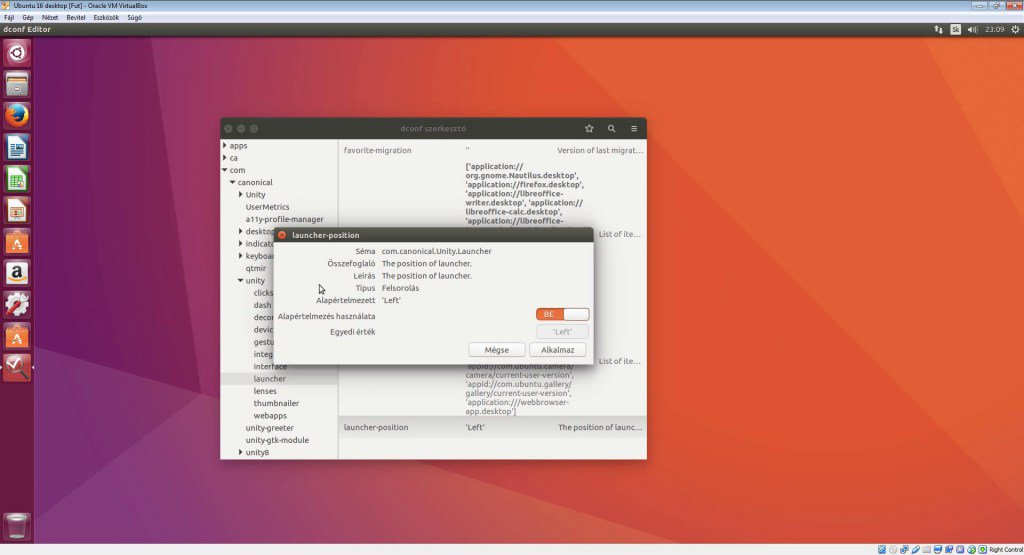Open Software Updater icon in launcher
Viewport: 1024px width, 555px height.
(17, 337)
